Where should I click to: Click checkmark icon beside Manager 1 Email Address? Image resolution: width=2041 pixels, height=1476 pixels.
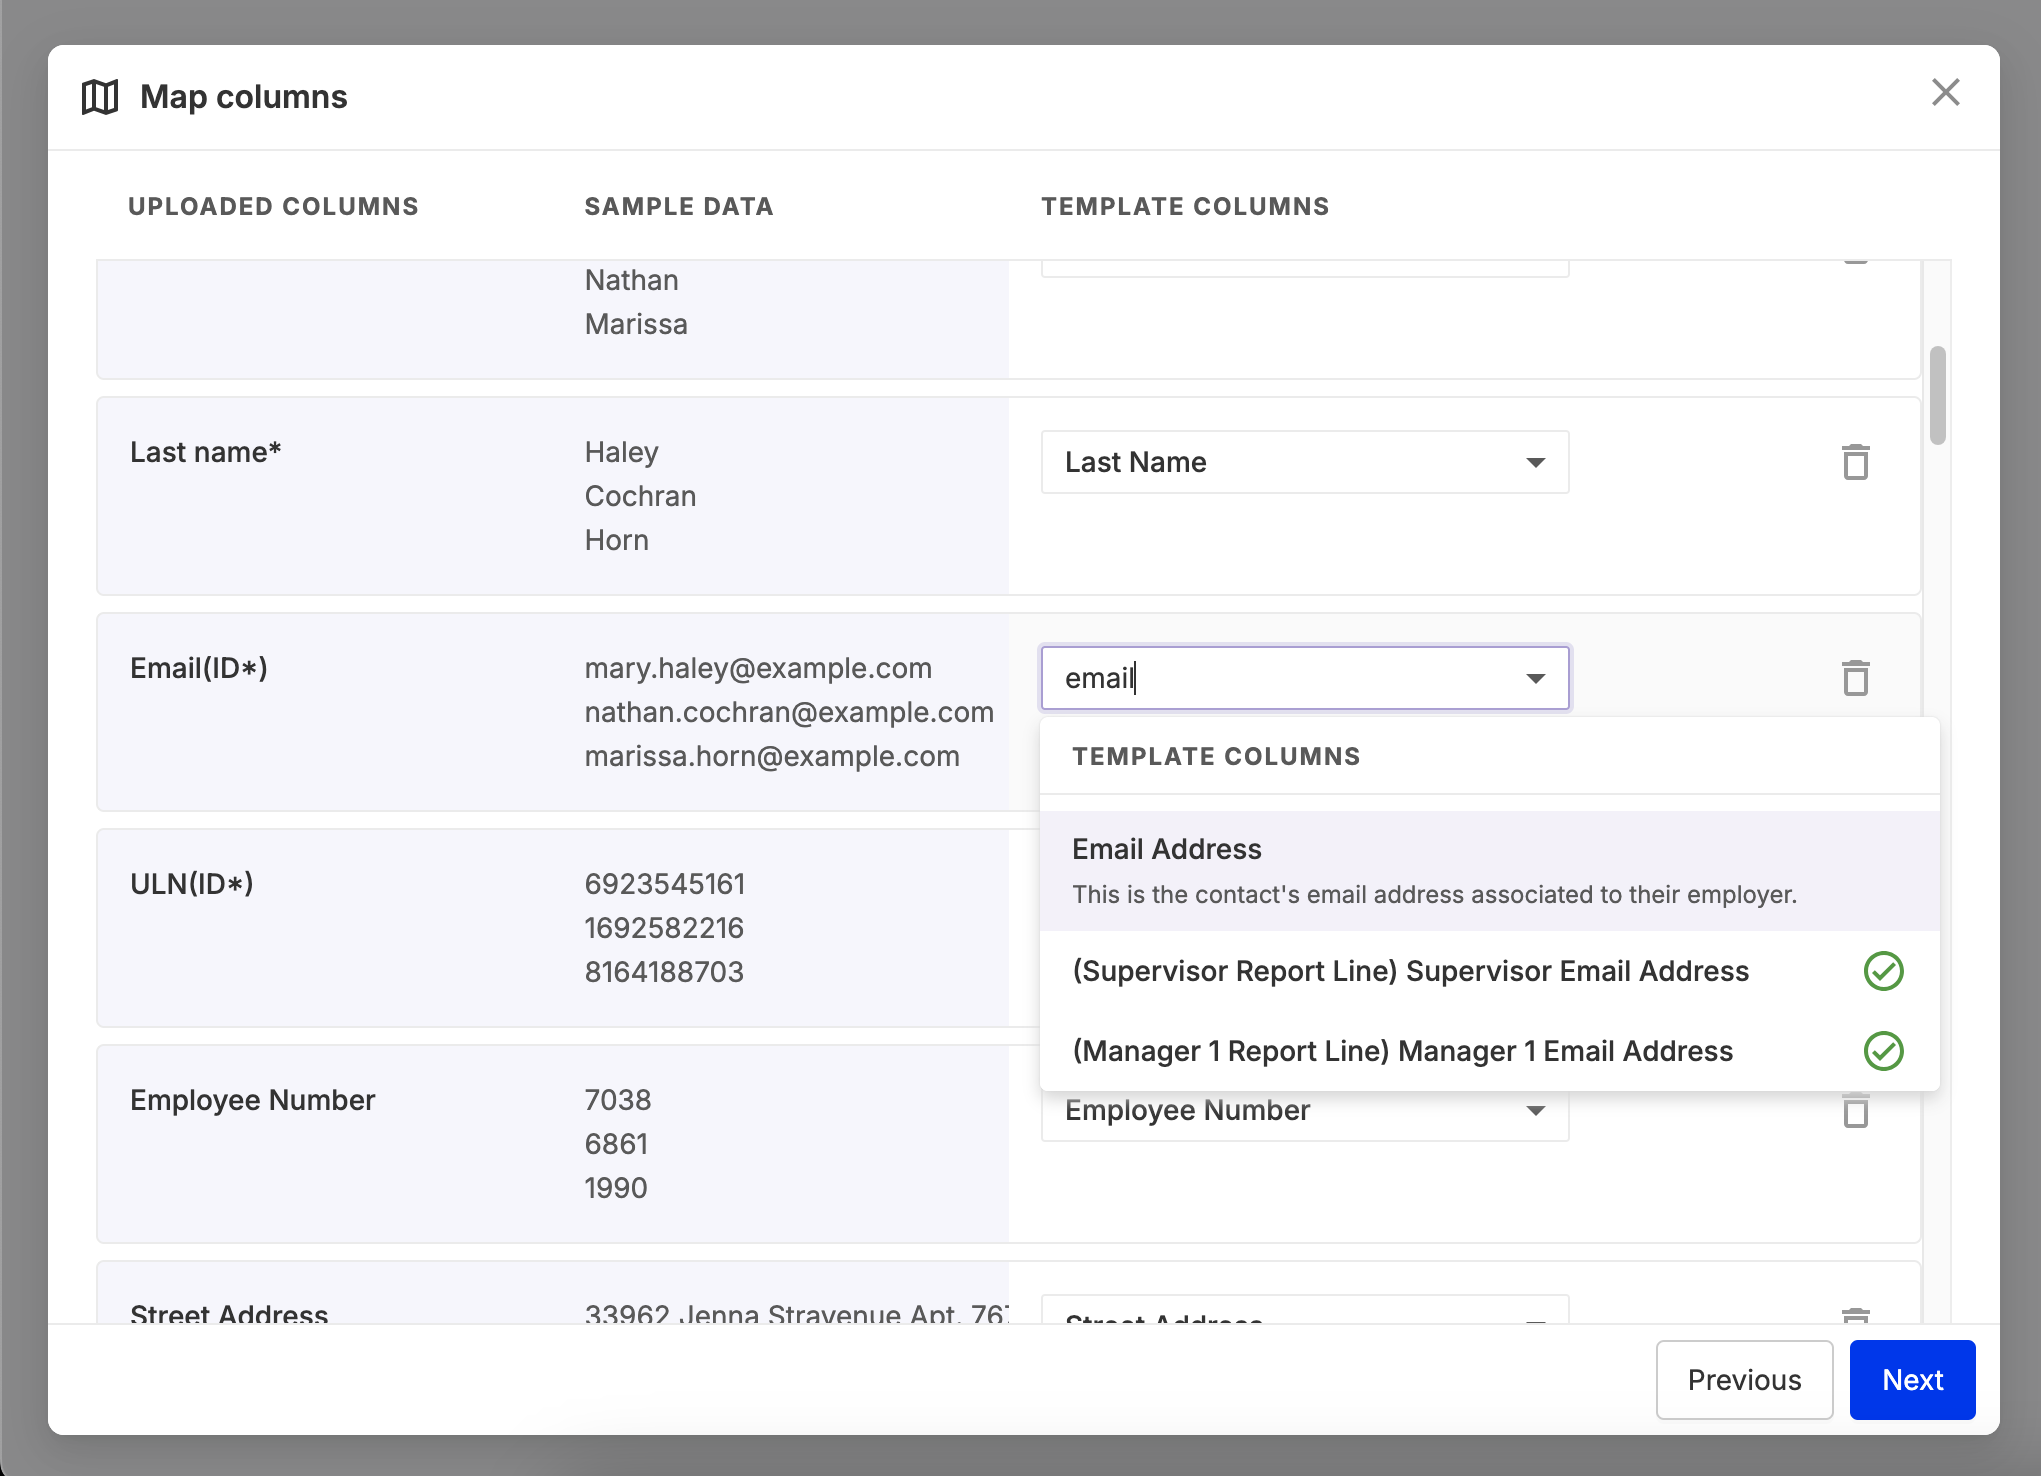click(1883, 1051)
